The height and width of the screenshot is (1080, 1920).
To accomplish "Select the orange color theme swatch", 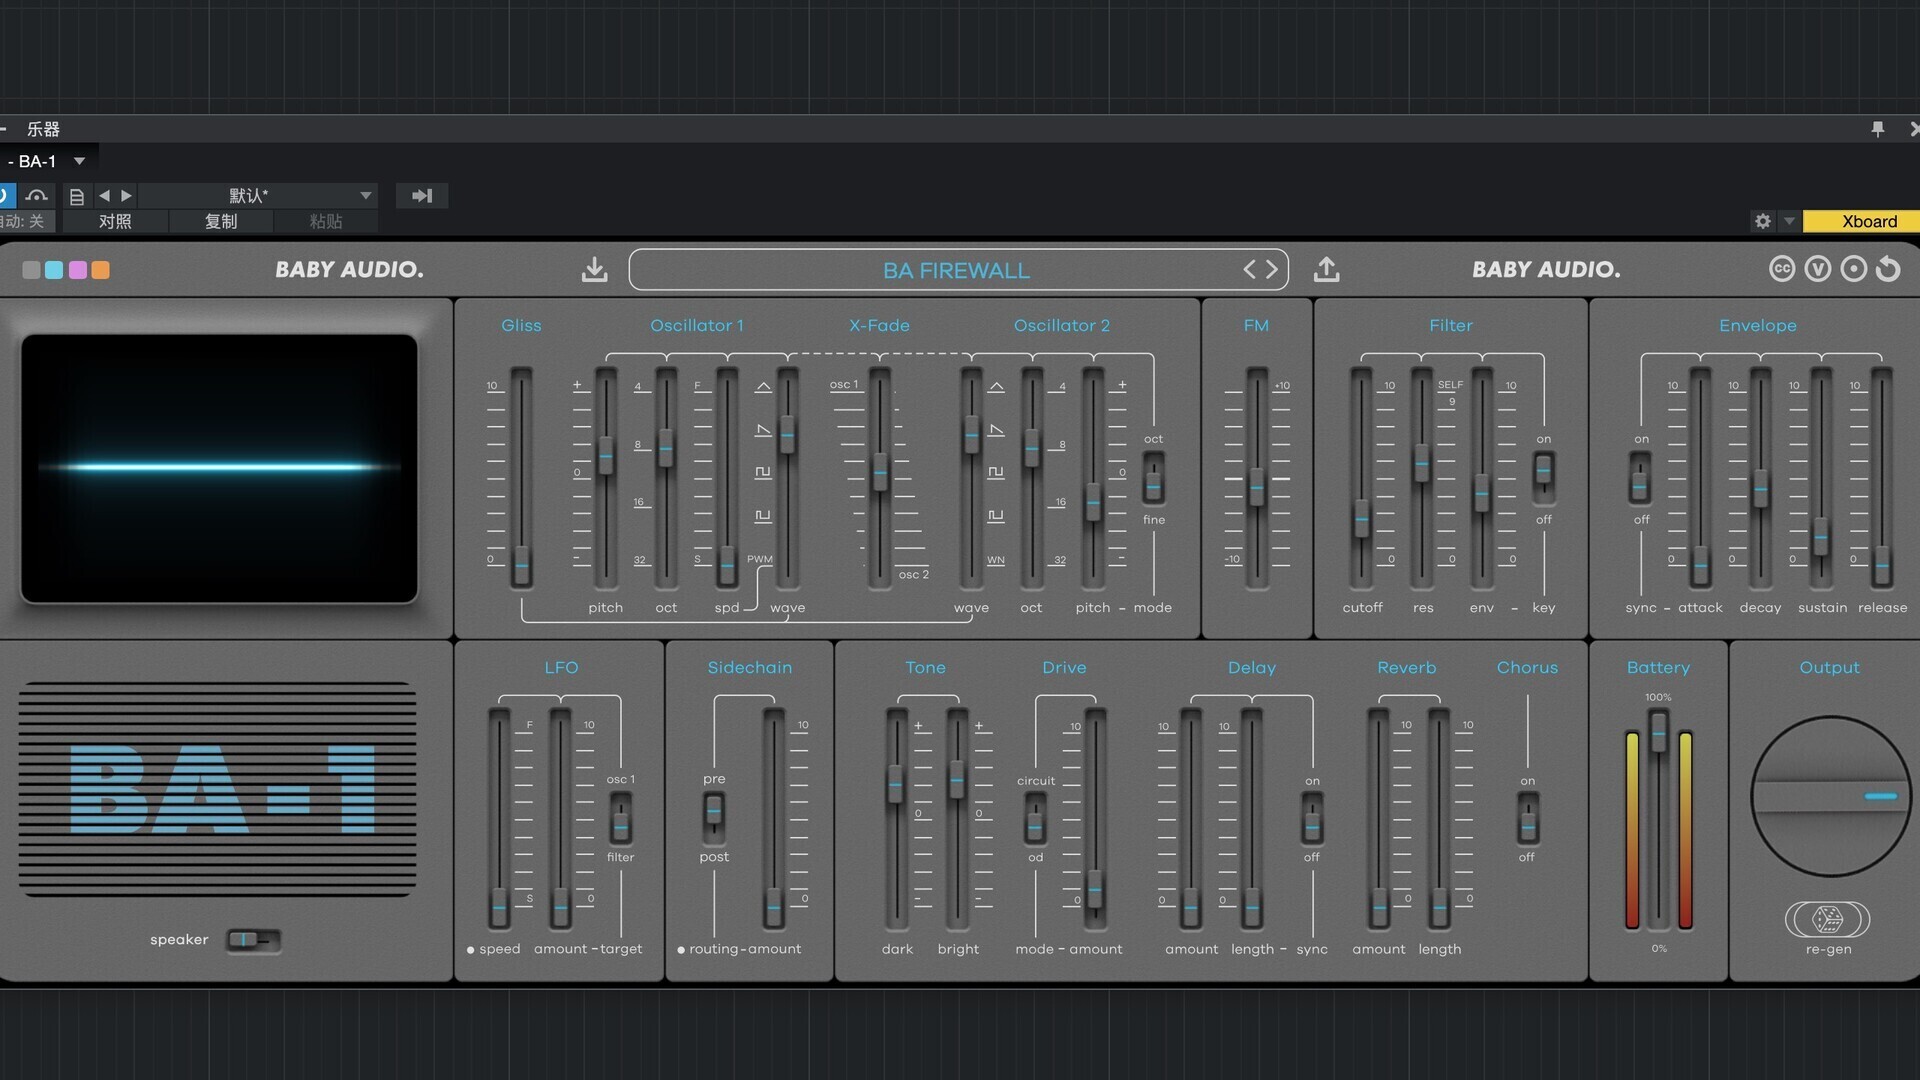I will pyautogui.click(x=100, y=270).
